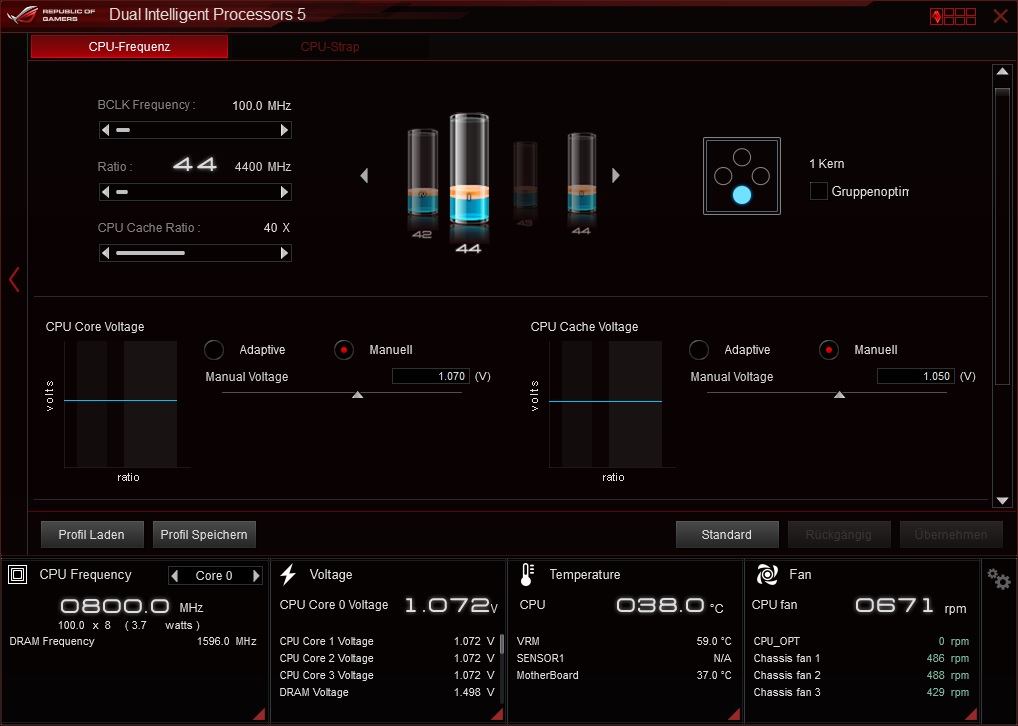This screenshot has height=726, width=1018.
Task: Click the CPU Cache manual voltage field 1.050
Action: pos(915,376)
